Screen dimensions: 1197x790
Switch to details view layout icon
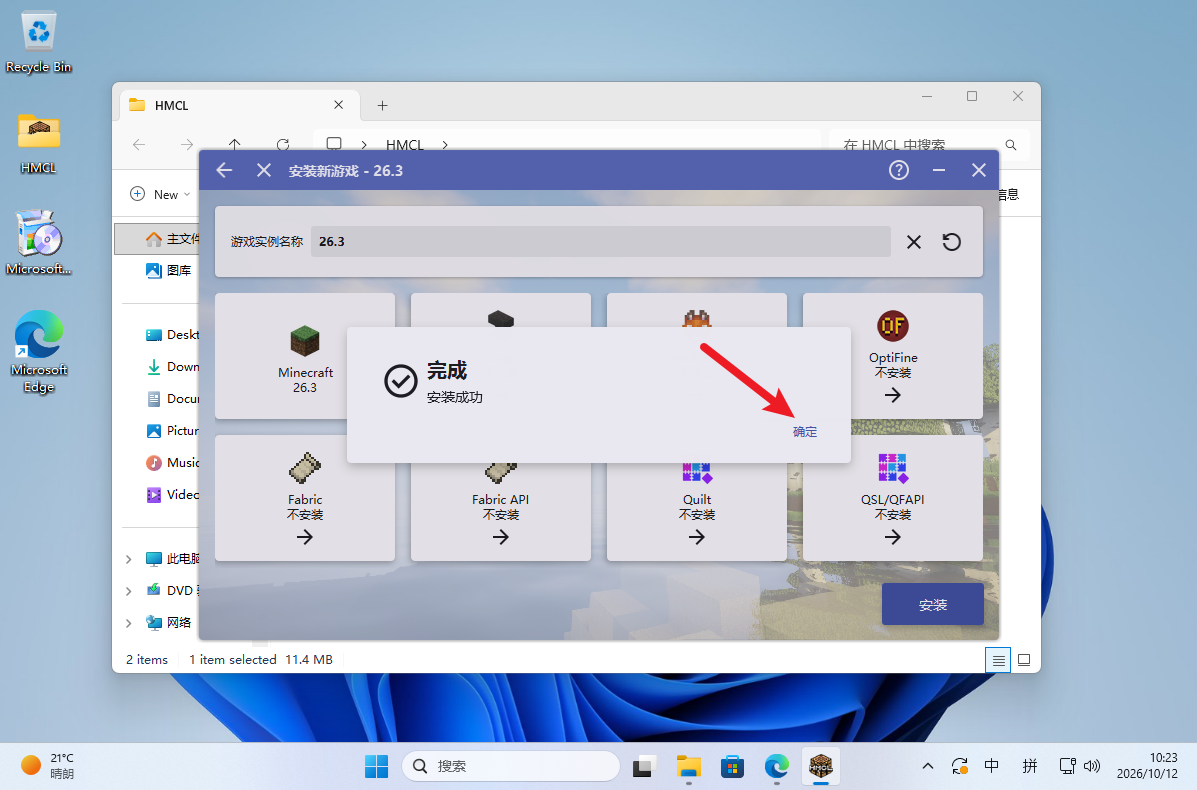998,660
